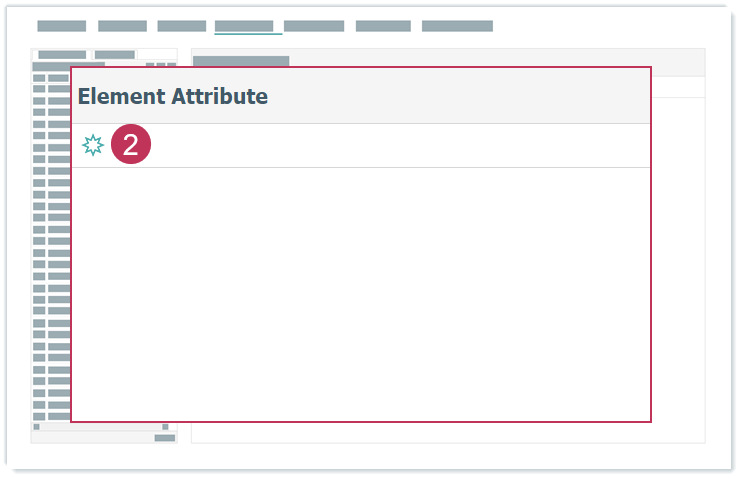Select the topmost row in the left tree list
Screen dimensions: 741x479
tap(52, 77)
